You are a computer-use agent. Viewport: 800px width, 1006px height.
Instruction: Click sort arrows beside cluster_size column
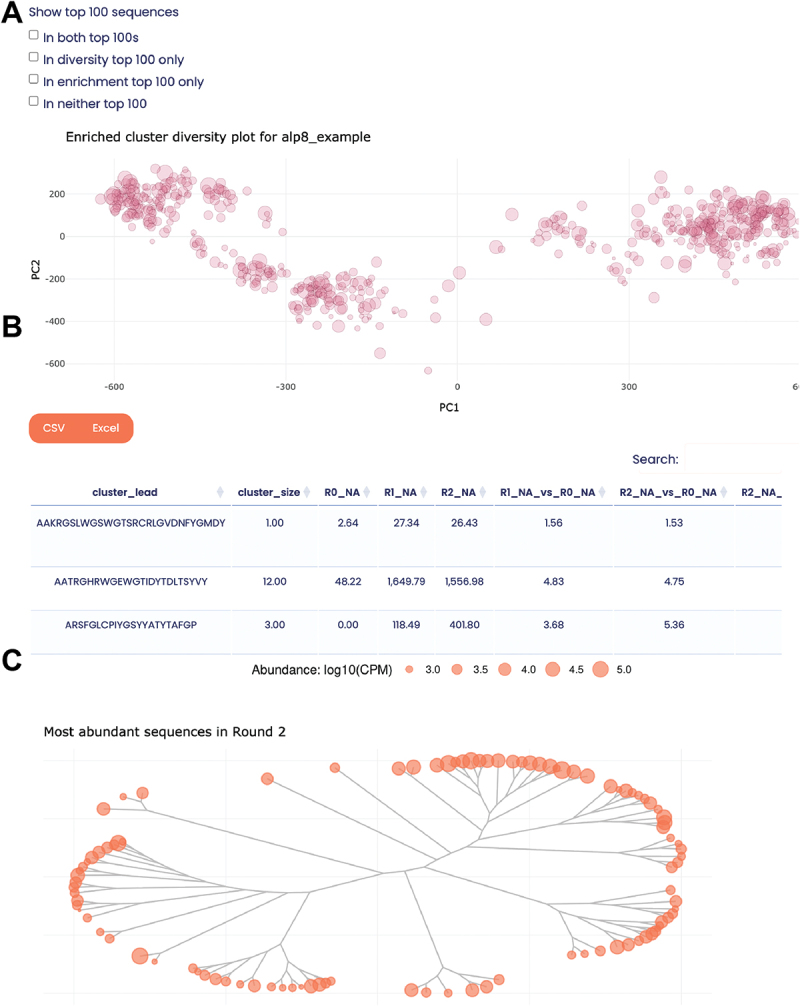click(x=307, y=492)
